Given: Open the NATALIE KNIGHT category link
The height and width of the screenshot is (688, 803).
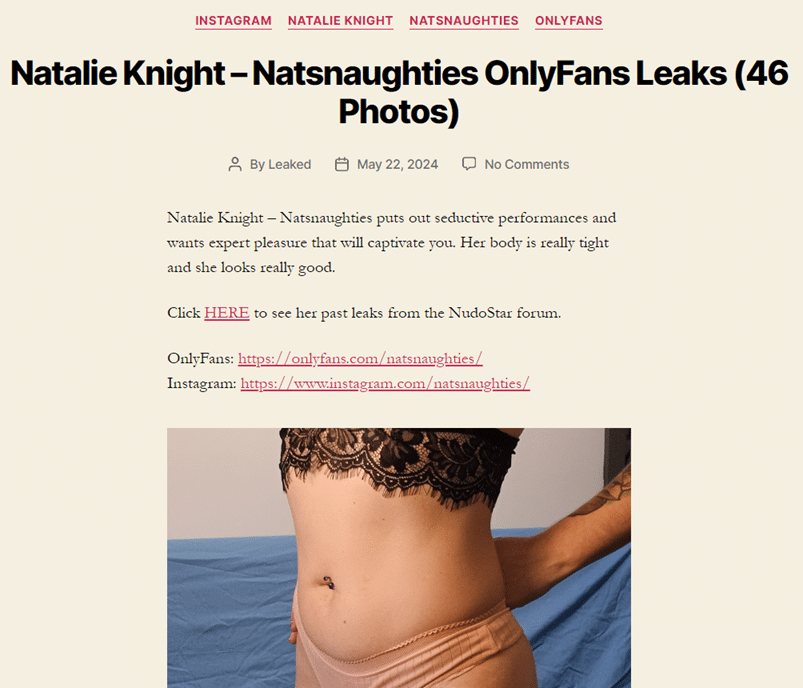Looking at the screenshot, I should pyautogui.click(x=341, y=21).
